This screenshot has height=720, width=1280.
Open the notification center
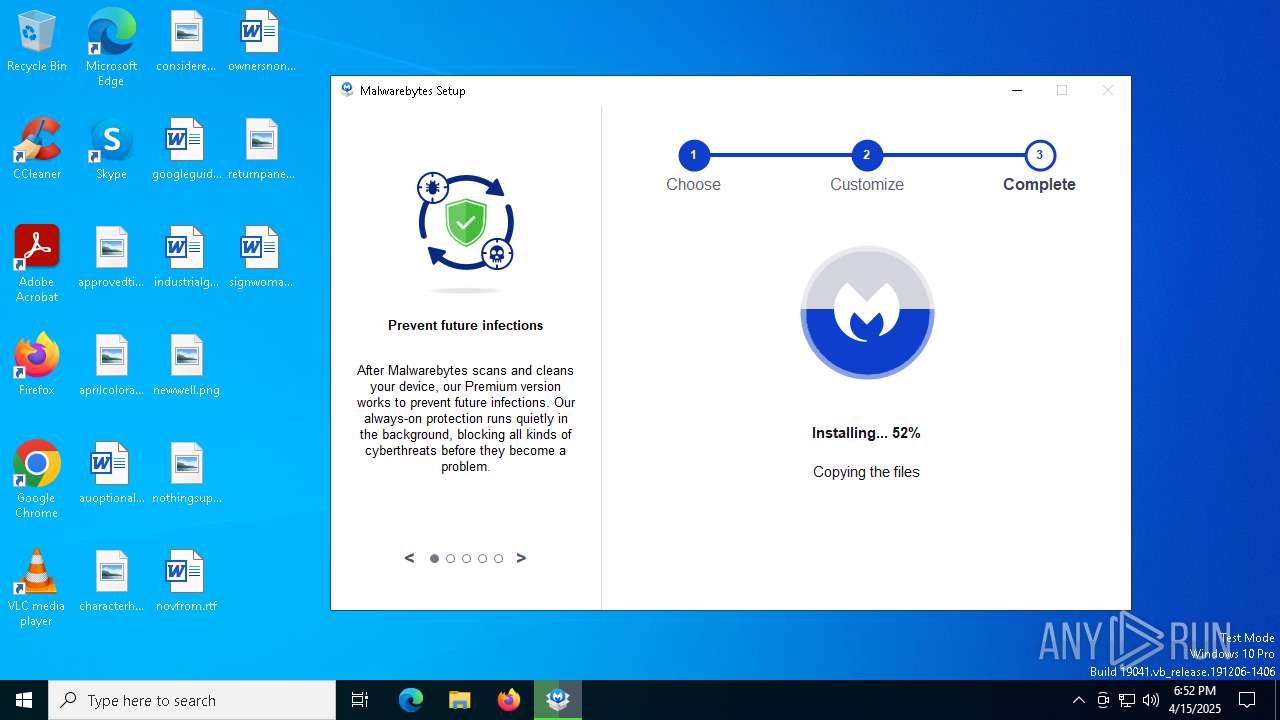click(1247, 700)
